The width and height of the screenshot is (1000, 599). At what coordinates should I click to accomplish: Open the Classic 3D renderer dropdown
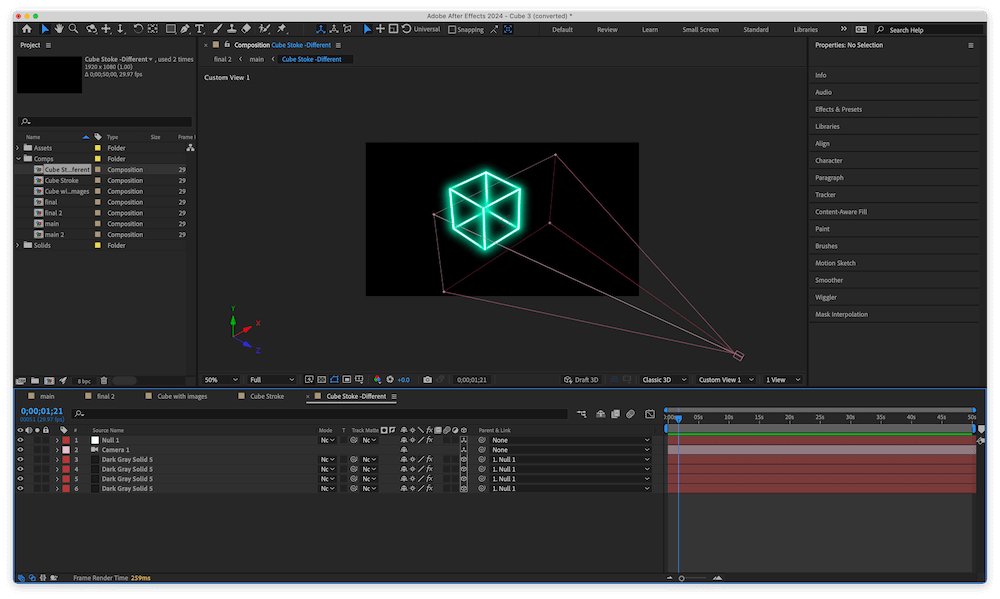[x=665, y=380]
